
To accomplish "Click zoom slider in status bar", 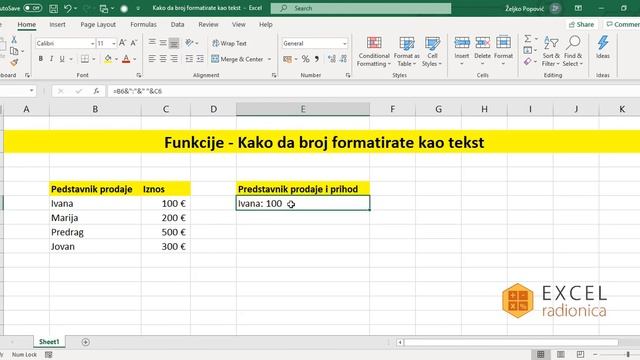I will coord(628,354).
